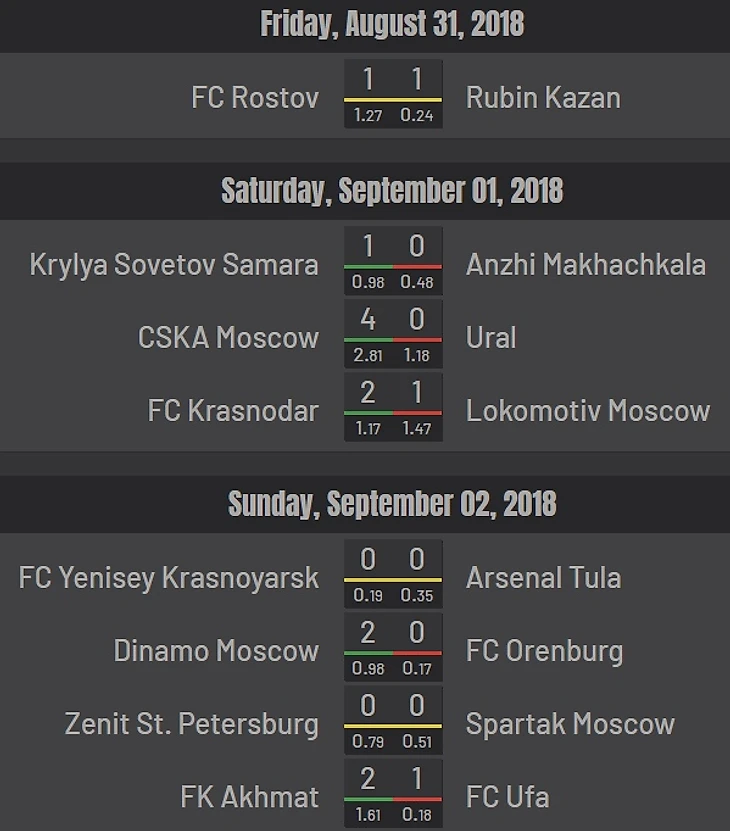The image size is (730, 831).
Task: Open the Rubin Kazan team link
Action: pos(543,98)
